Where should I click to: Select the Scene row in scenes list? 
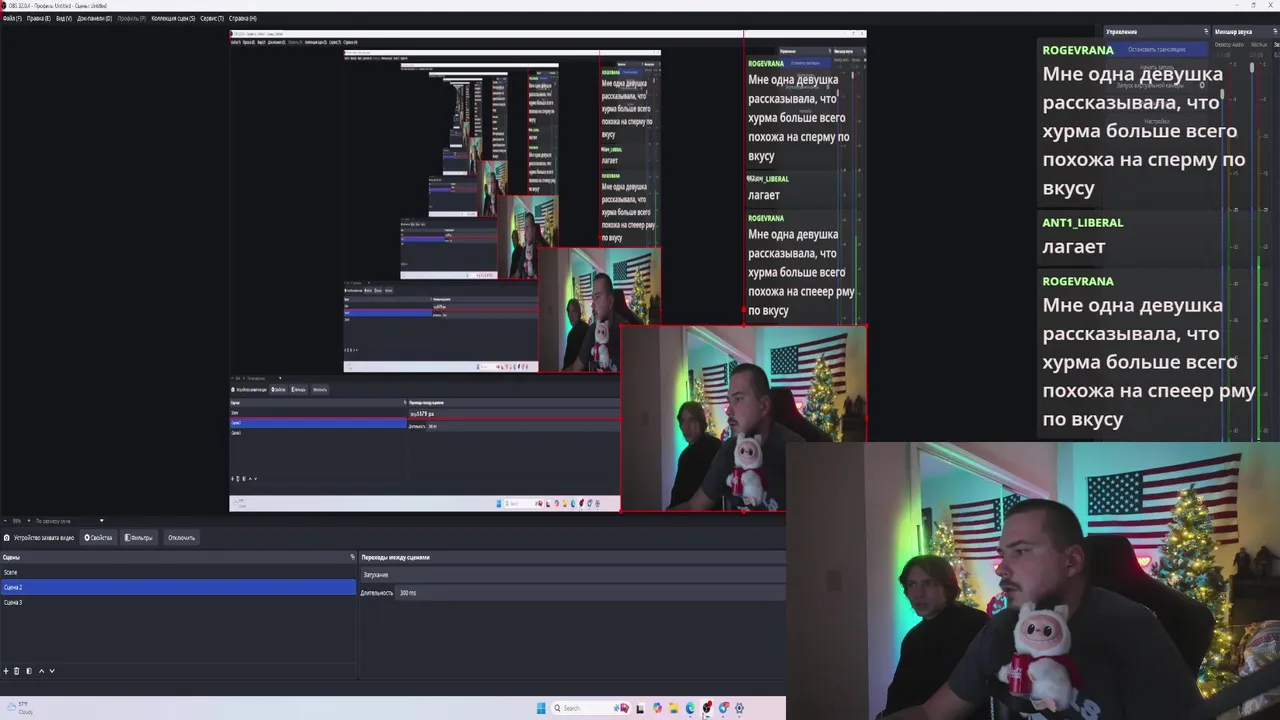[x=178, y=572]
